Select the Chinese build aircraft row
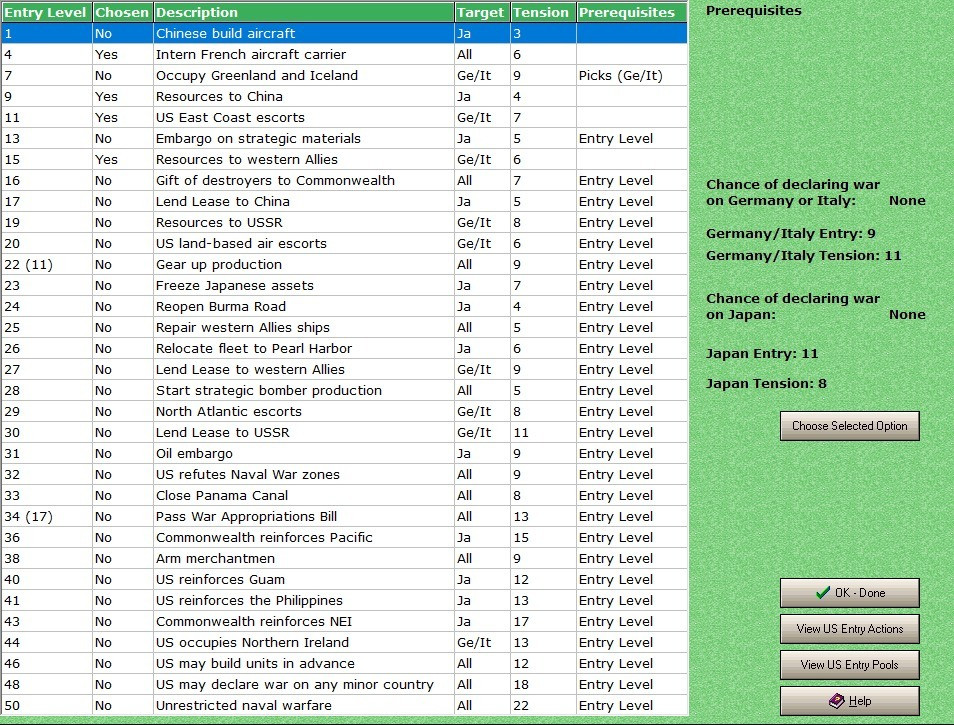 (344, 33)
